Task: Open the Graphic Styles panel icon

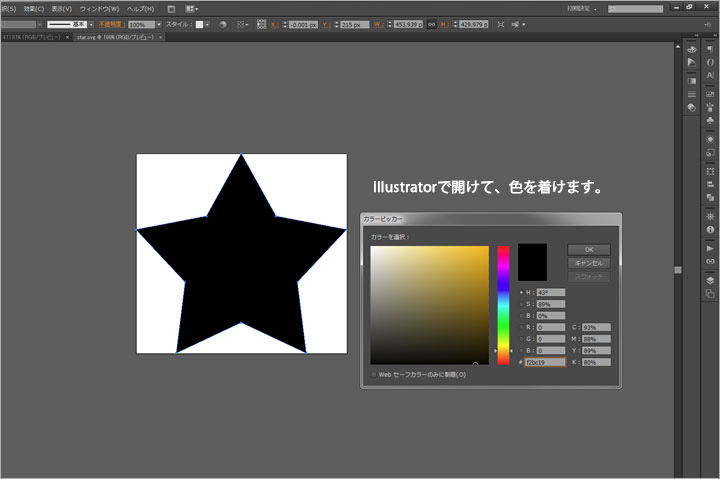Action: [x=710, y=152]
